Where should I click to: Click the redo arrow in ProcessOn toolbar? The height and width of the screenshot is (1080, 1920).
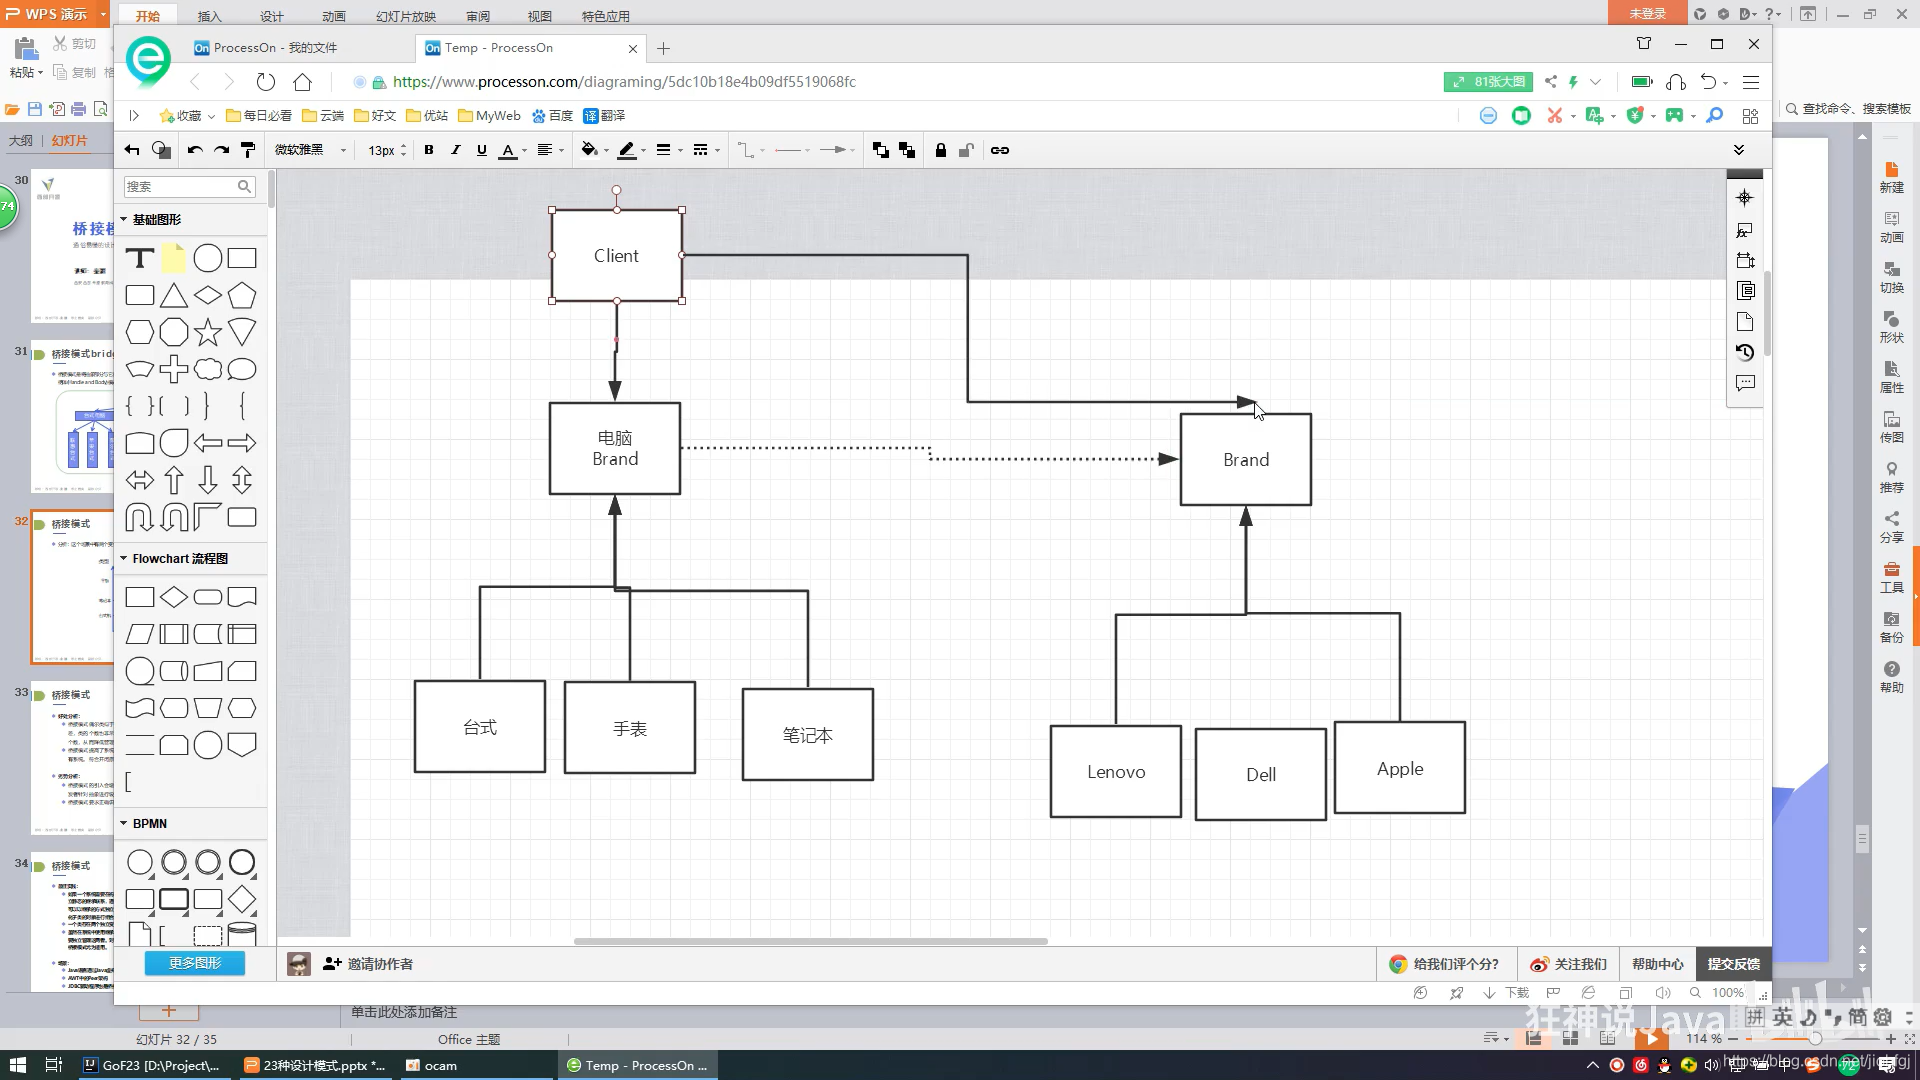click(x=221, y=150)
